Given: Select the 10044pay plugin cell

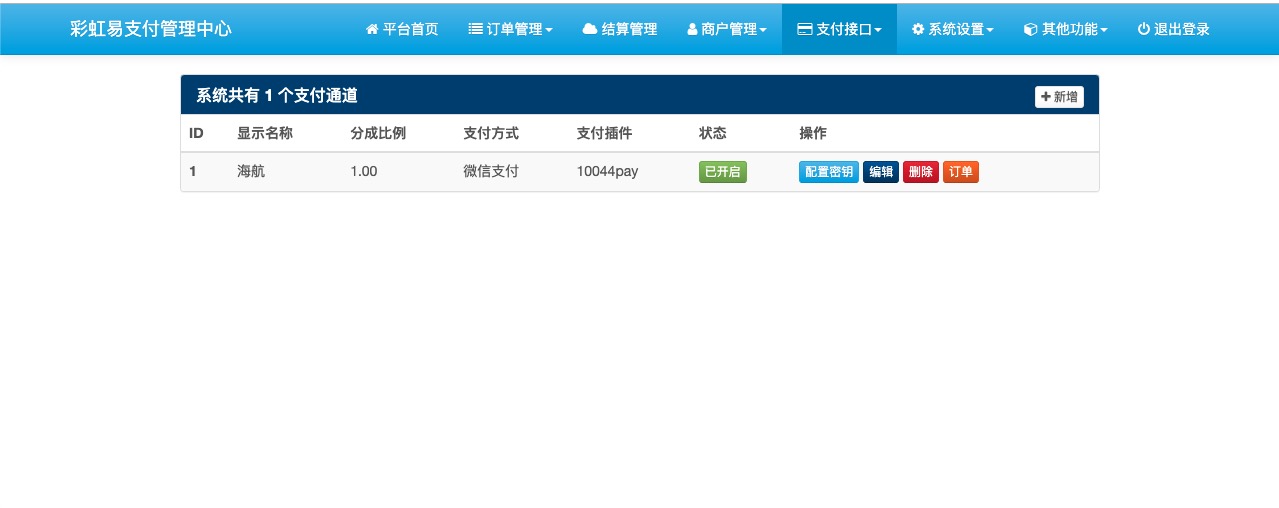Looking at the screenshot, I should [608, 171].
